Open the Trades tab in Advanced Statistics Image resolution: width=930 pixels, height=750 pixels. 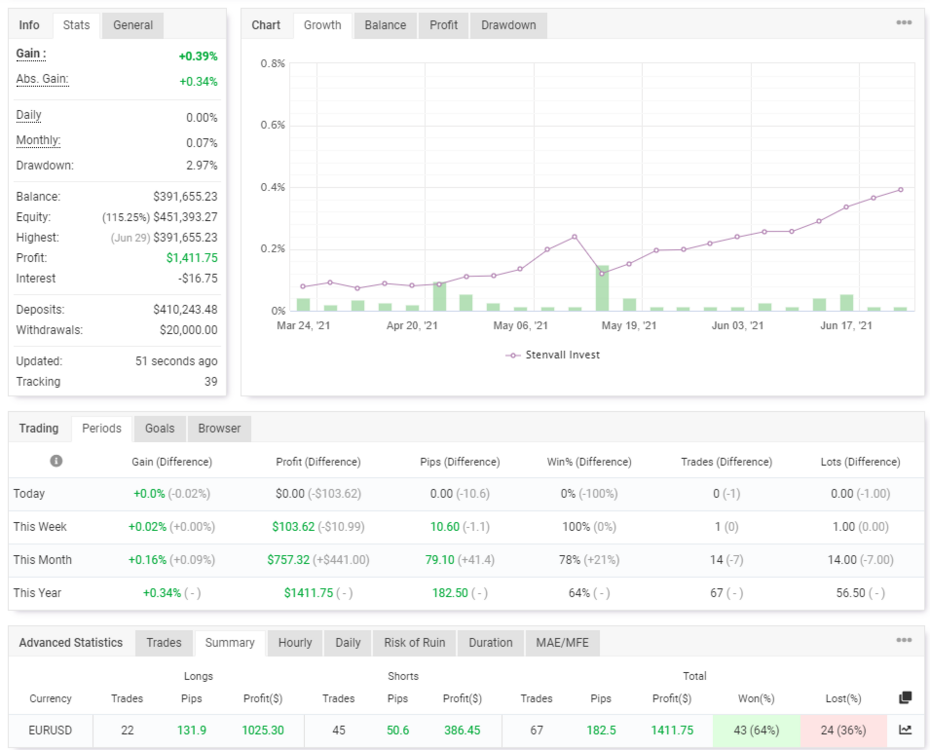[x=164, y=643]
